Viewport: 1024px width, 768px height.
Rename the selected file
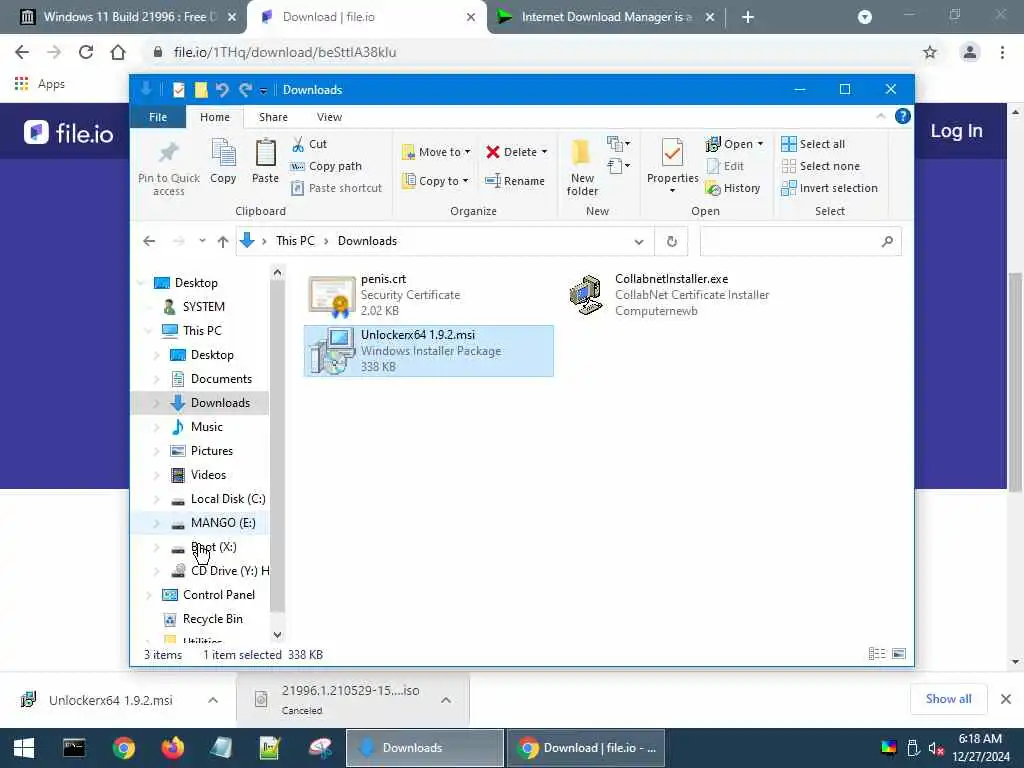point(515,181)
